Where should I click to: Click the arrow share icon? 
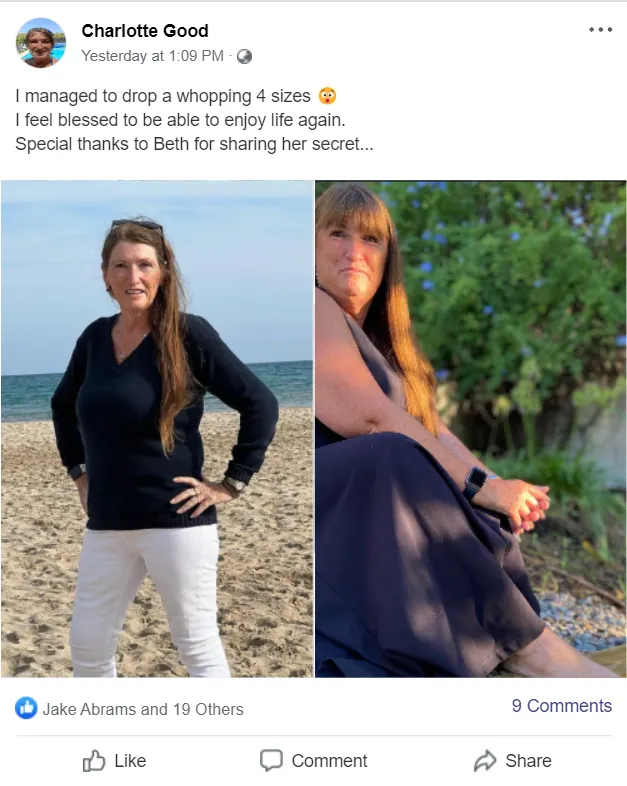click(485, 760)
